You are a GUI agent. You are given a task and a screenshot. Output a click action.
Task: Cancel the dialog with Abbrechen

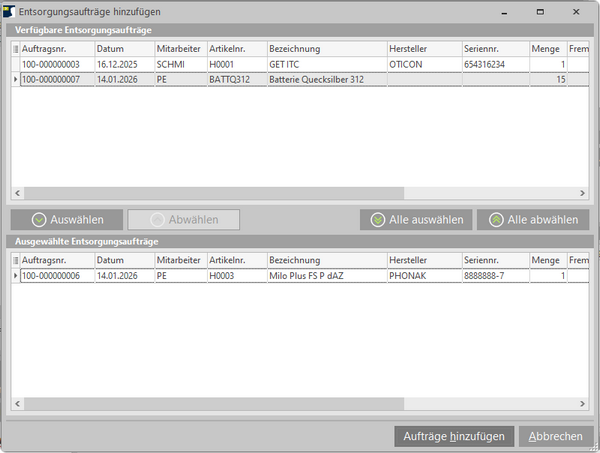[x=555, y=436]
